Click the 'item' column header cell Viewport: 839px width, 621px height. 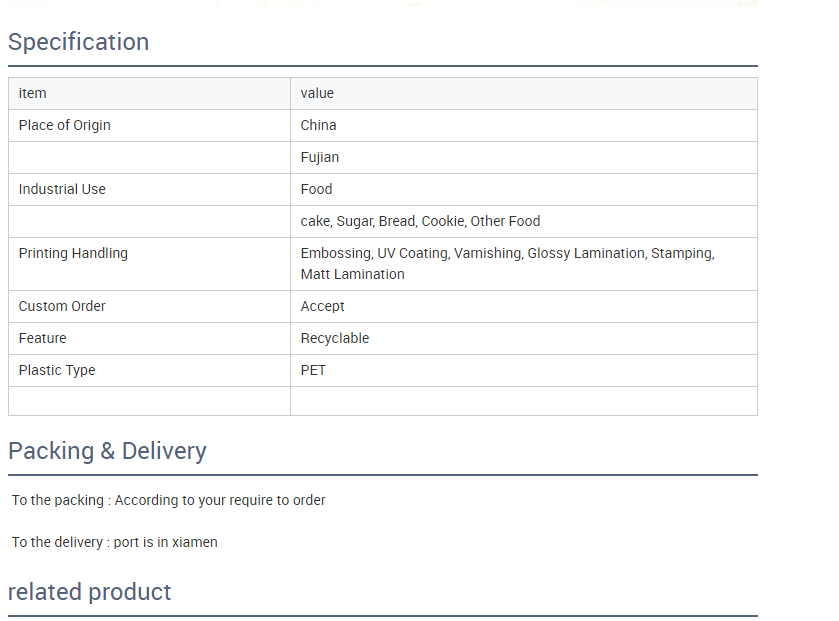[x=33, y=93]
